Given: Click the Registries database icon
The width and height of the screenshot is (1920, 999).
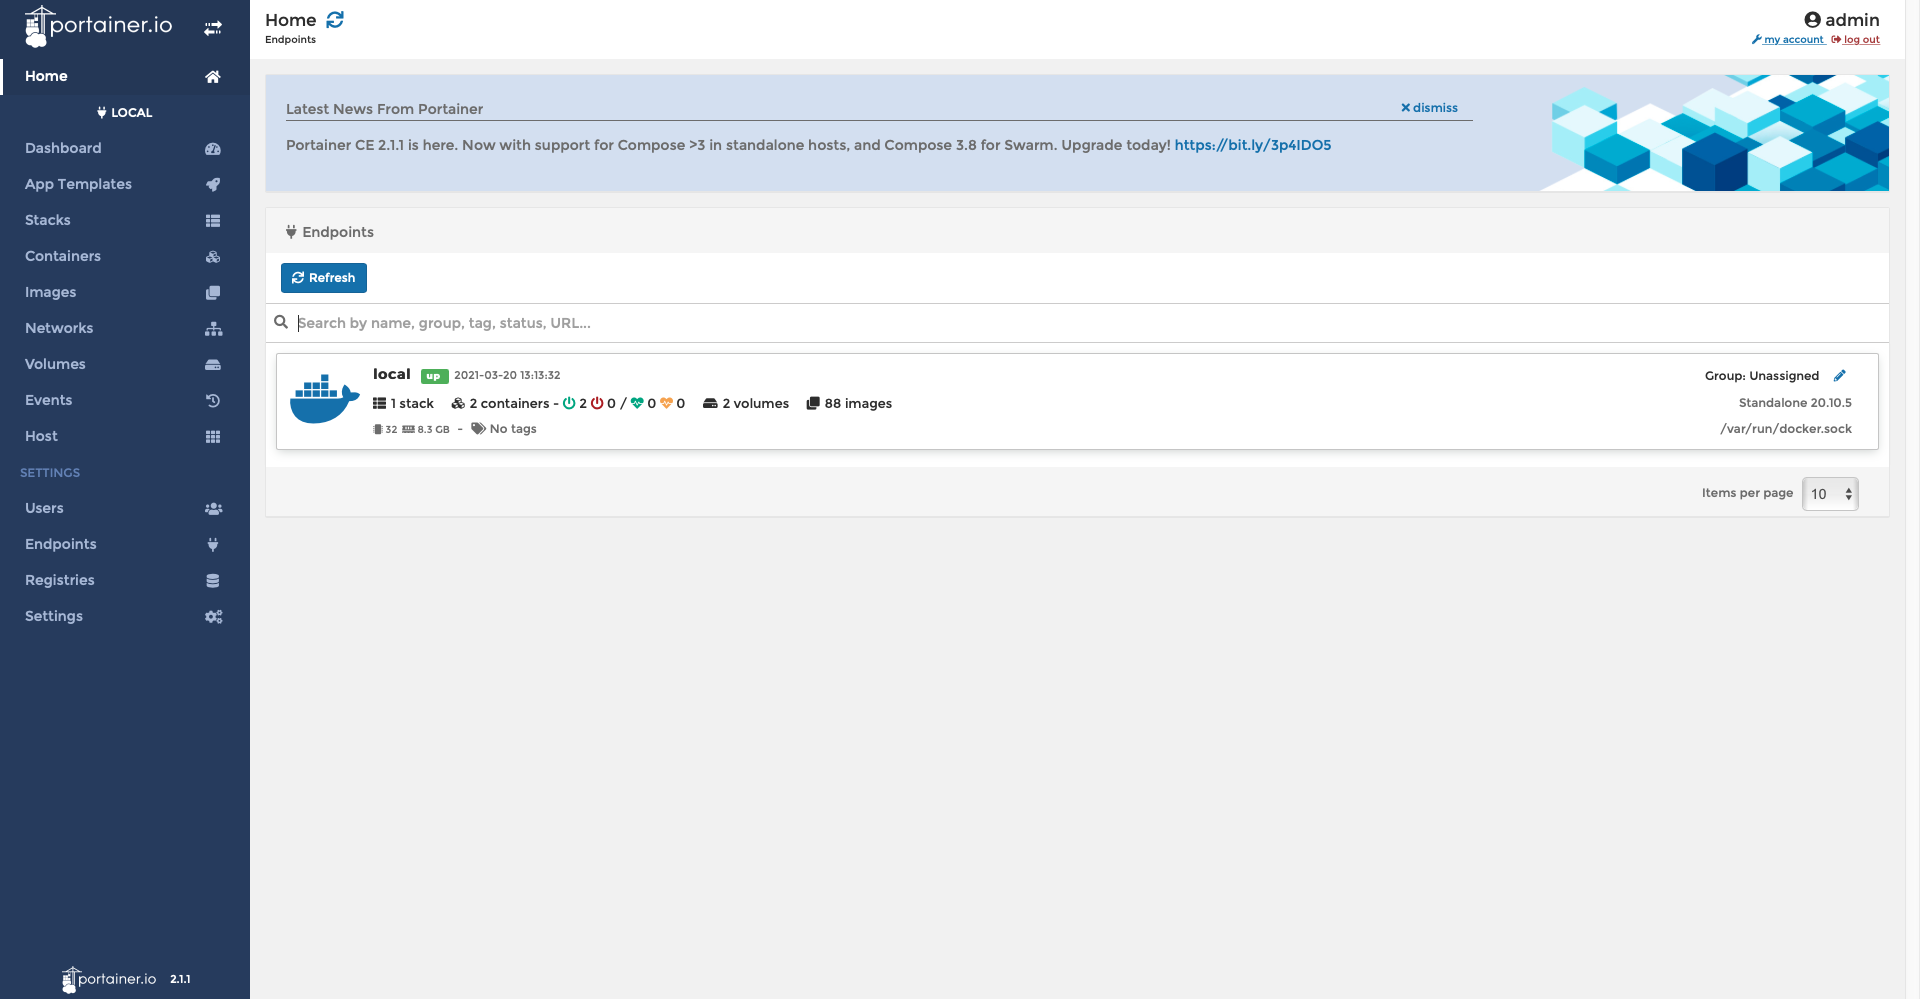Looking at the screenshot, I should click(213, 581).
